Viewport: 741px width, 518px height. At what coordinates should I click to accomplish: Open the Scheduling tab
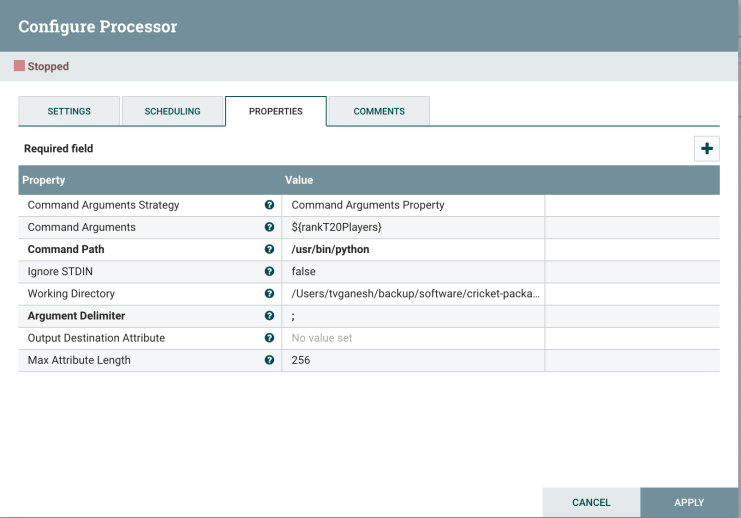point(172,111)
